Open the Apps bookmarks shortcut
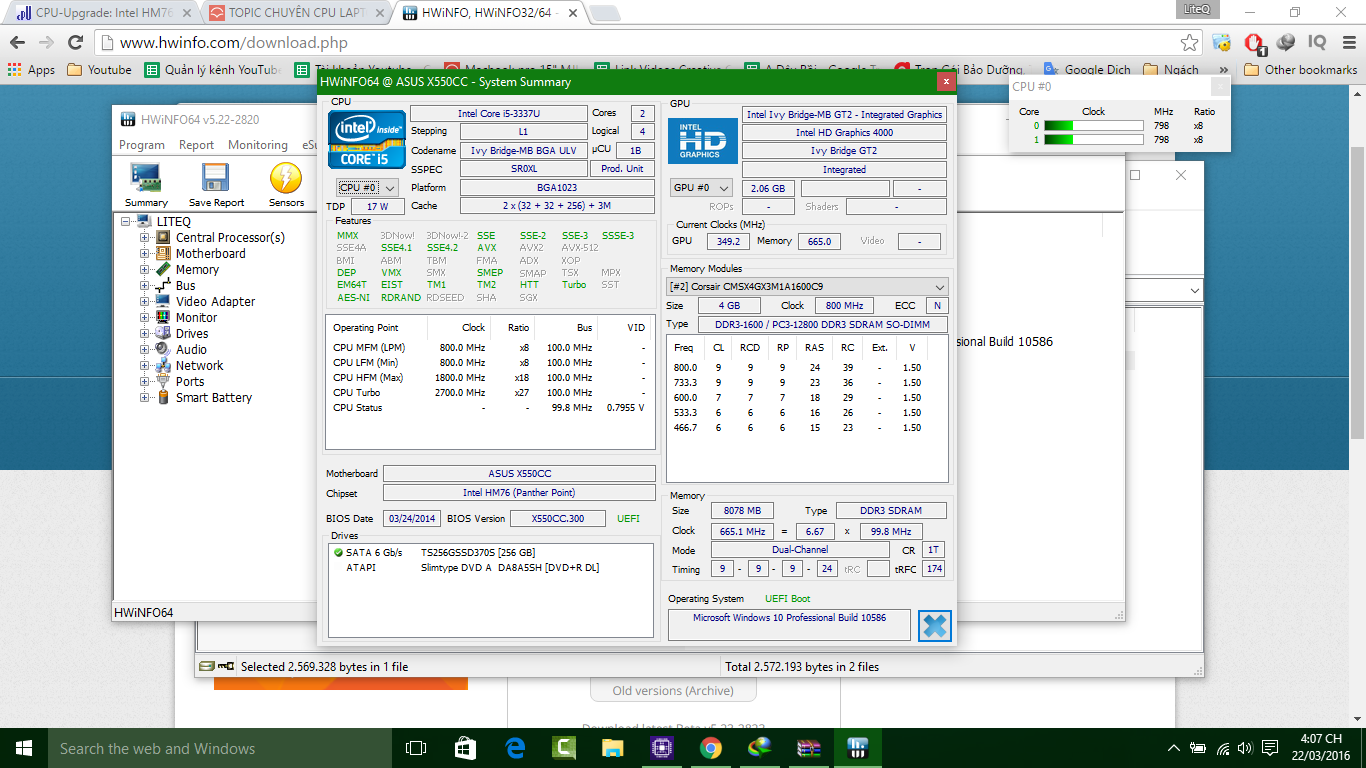 pyautogui.click(x=32, y=70)
